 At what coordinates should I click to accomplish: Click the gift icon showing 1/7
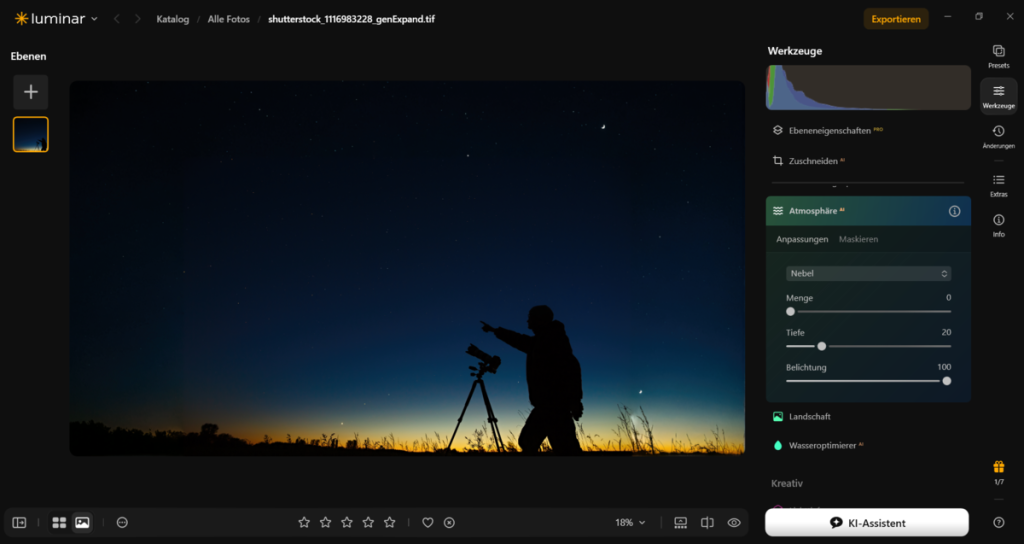pyautogui.click(x=999, y=472)
